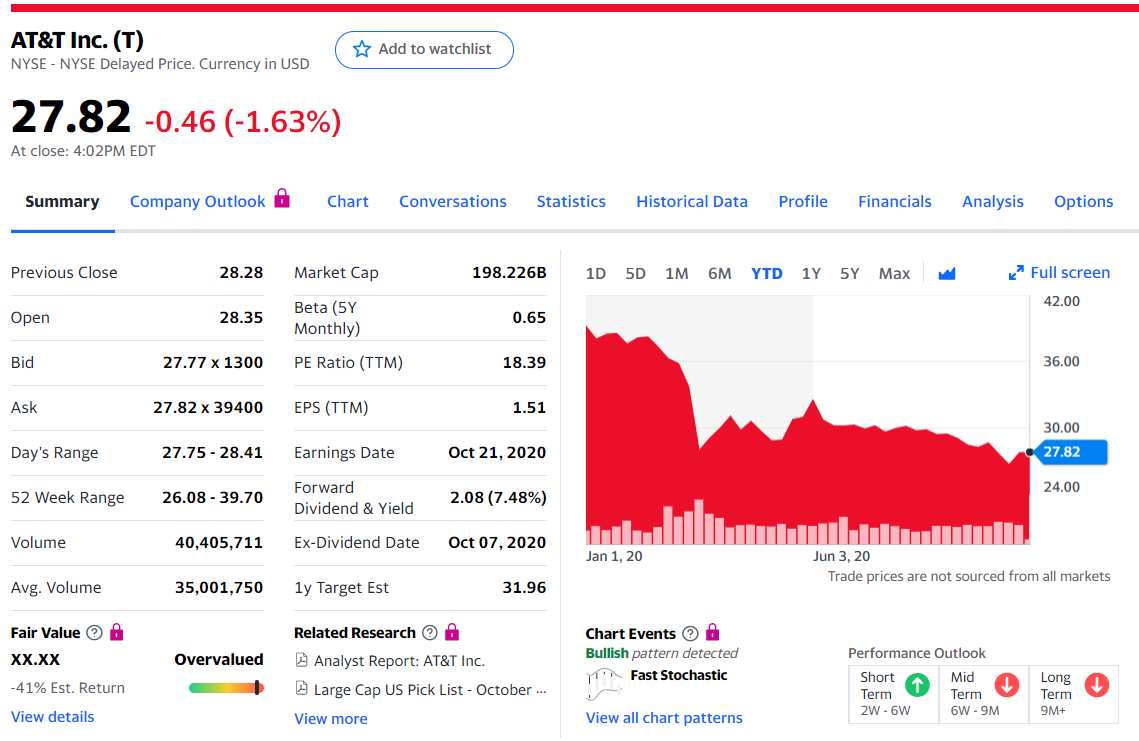Screen dimensions: 1139x741
Task: Open the chart type area icon
Action: click(947, 274)
